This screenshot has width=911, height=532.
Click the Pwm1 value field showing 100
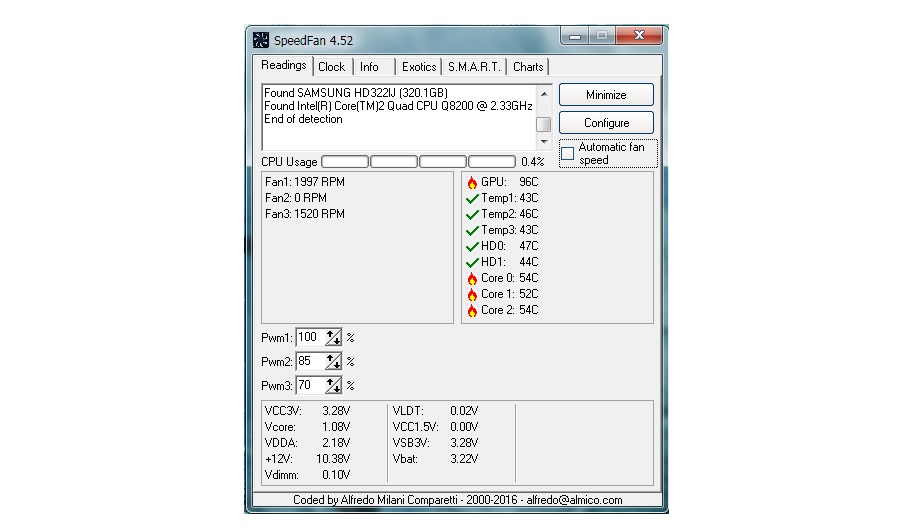310,337
